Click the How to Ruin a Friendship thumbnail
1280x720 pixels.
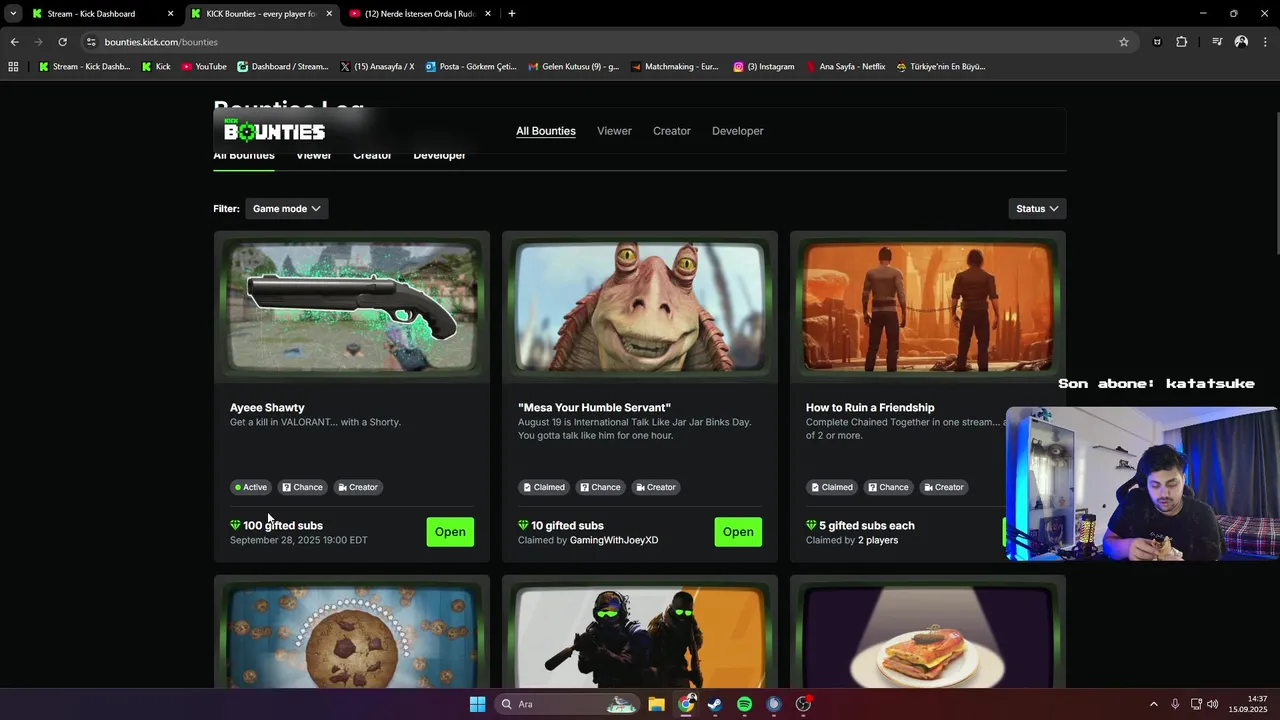point(928,307)
